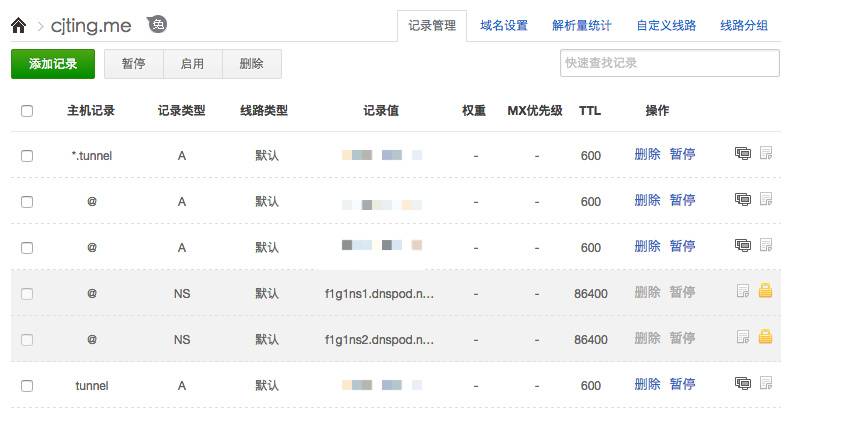Open the 解析量统计 tab
This screenshot has width=851, height=422.
click(x=581, y=26)
